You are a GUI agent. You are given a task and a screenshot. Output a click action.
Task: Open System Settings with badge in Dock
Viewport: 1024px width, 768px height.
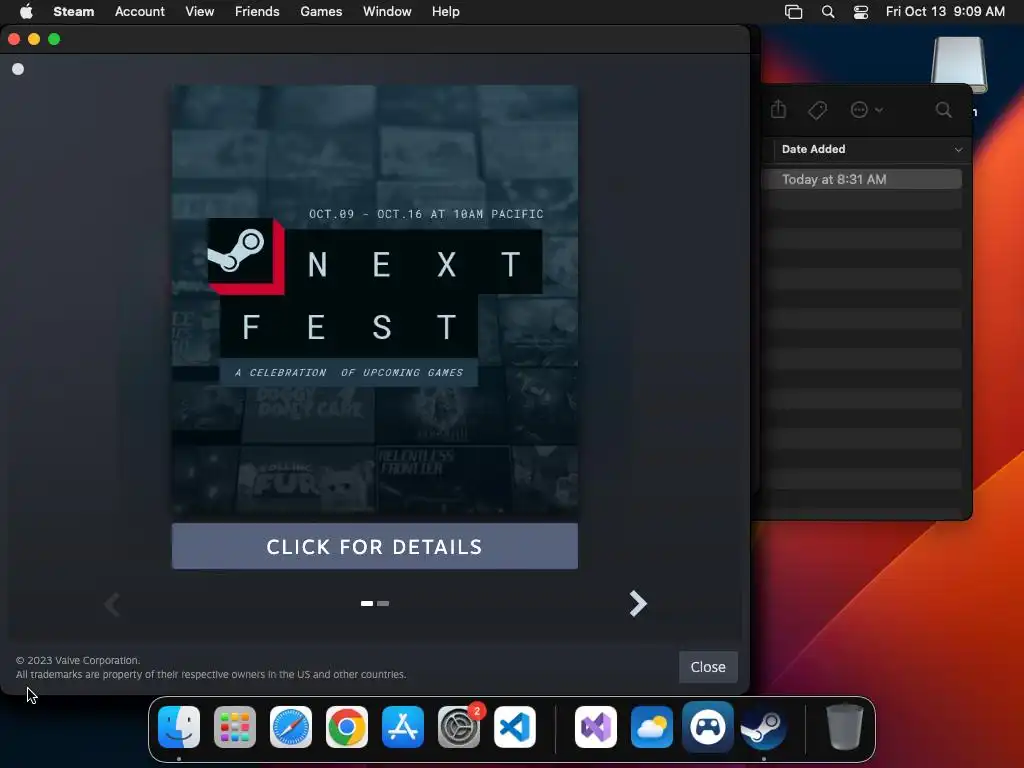click(458, 727)
